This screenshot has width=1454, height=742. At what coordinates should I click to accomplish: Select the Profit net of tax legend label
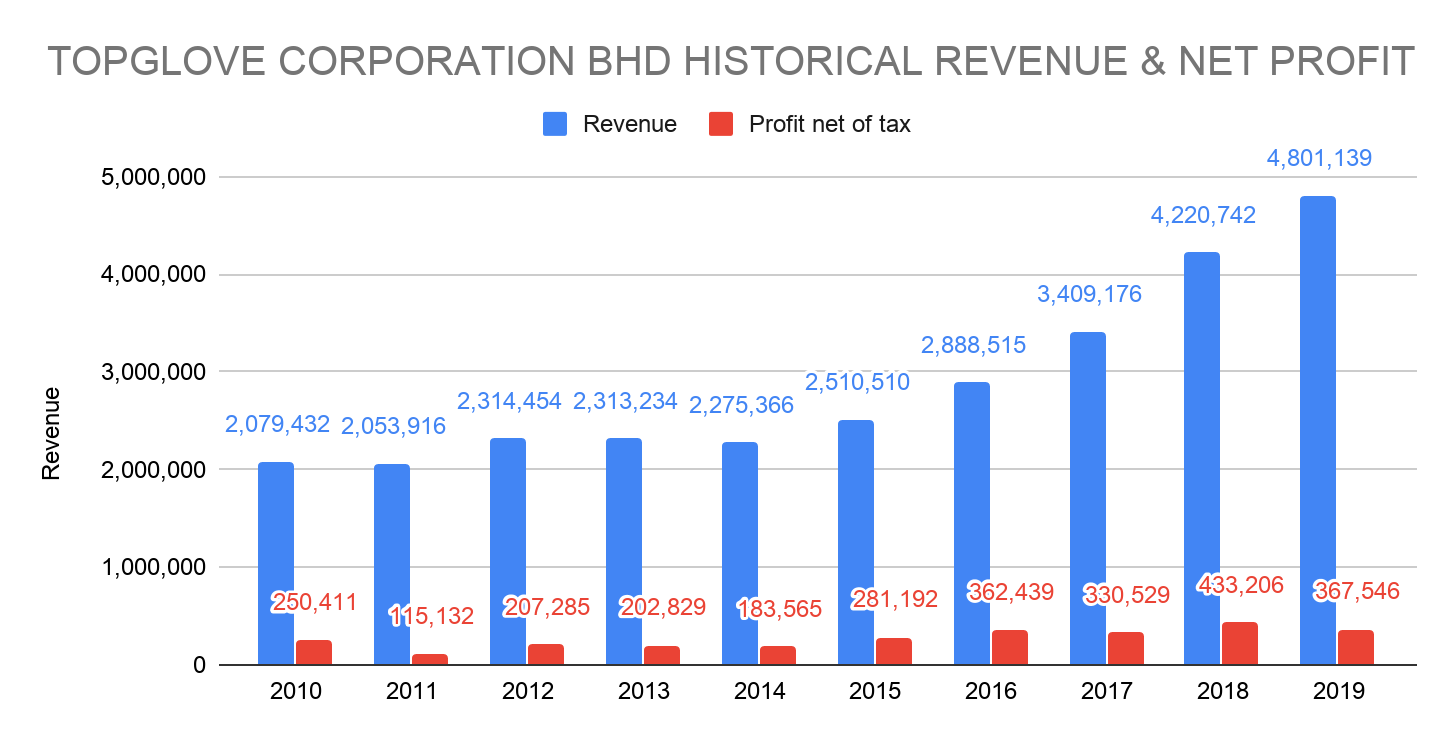pos(830,124)
